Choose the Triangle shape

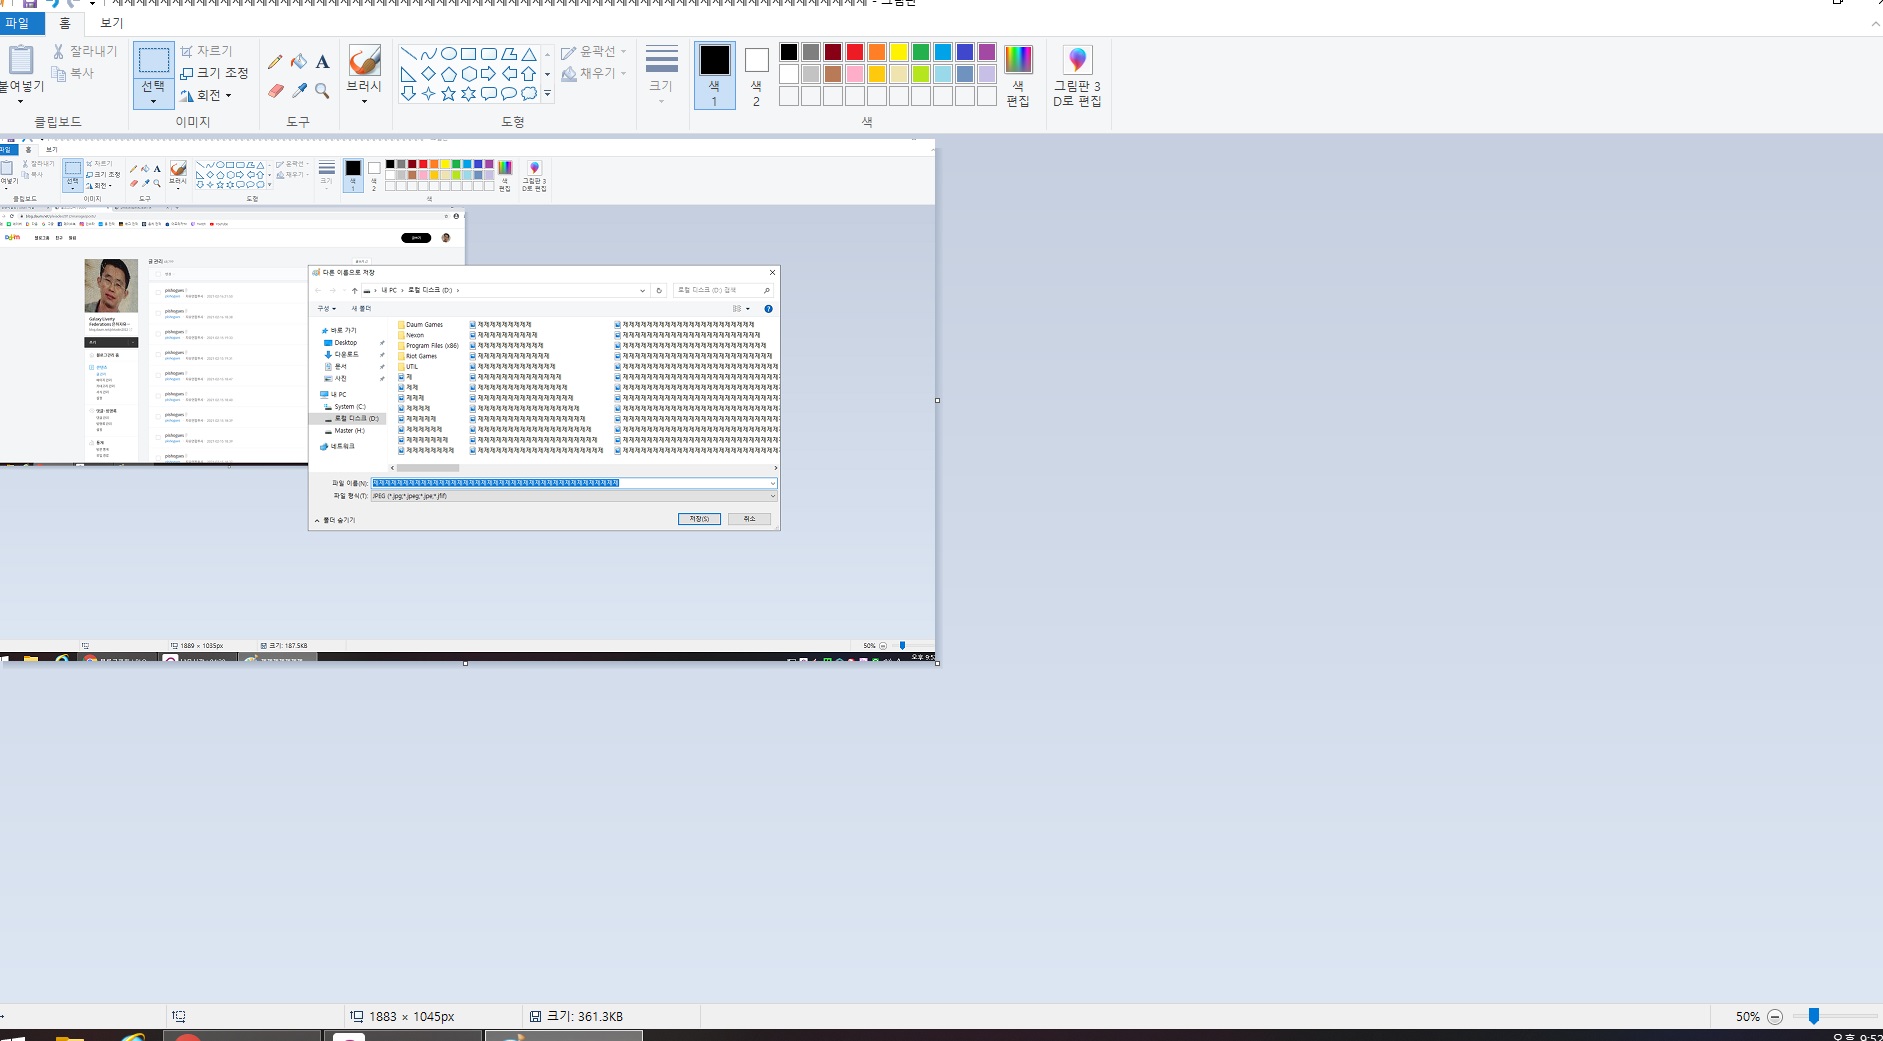click(x=528, y=54)
